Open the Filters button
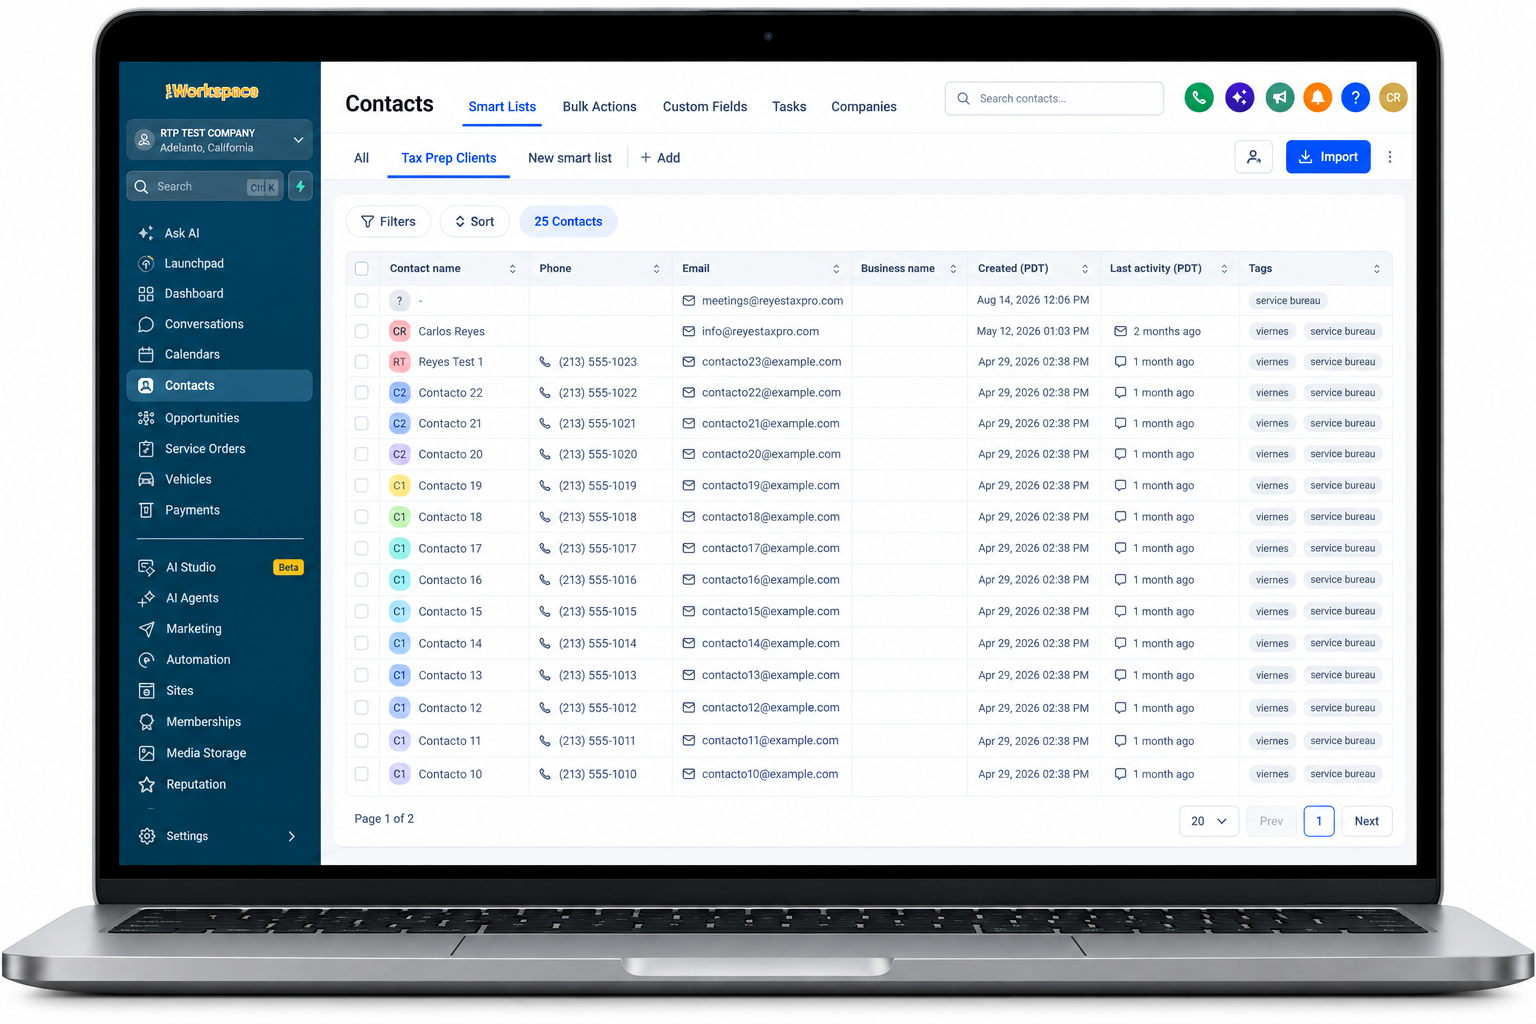 click(388, 222)
